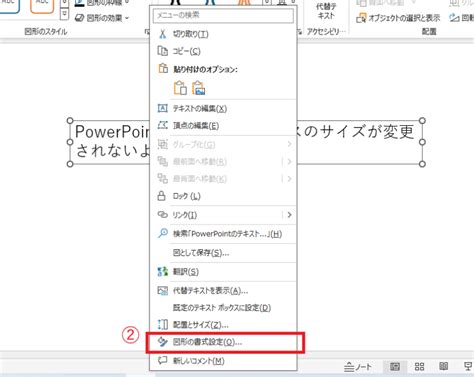This screenshot has height=377, width=474.
Task: Expand the shape styles gallery arrow
Action: tap(64, 14)
